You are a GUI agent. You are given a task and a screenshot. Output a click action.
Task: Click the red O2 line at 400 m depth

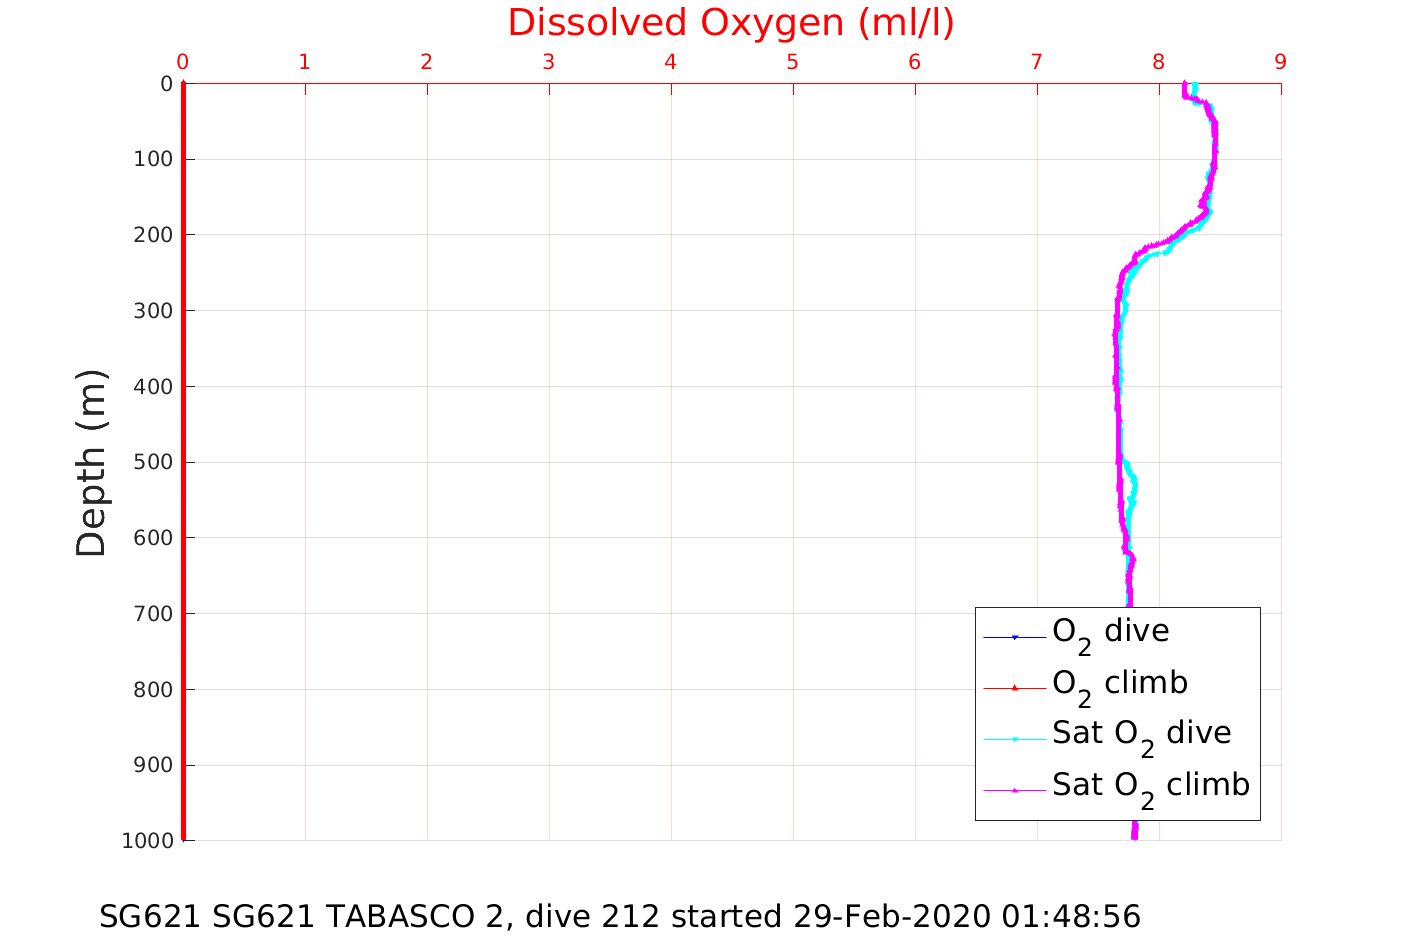point(184,386)
